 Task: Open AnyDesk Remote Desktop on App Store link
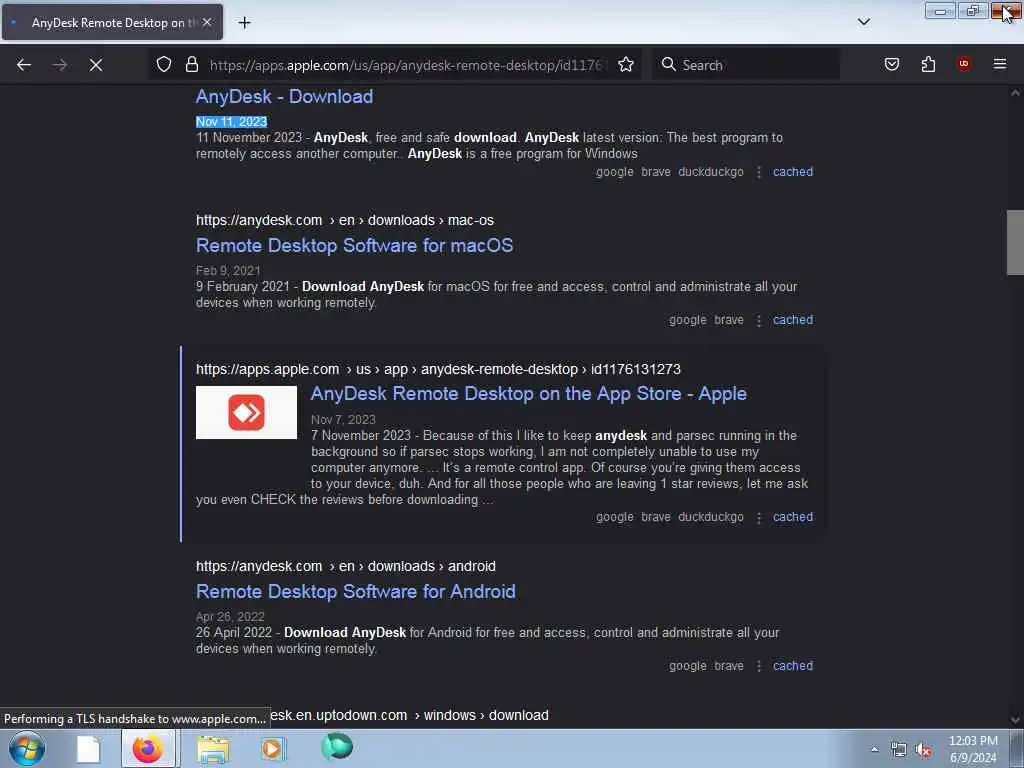(528, 394)
